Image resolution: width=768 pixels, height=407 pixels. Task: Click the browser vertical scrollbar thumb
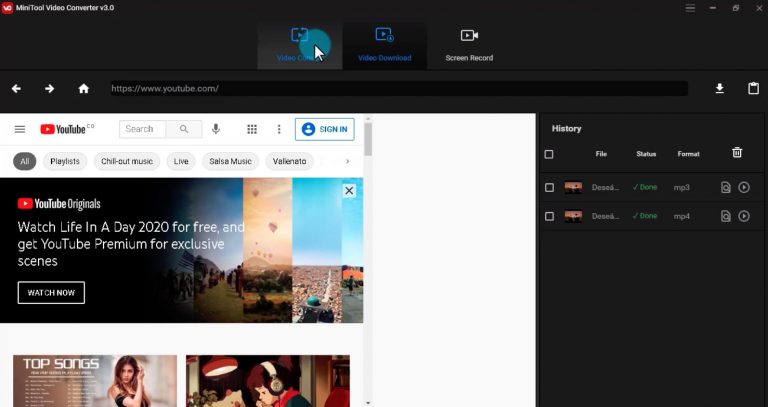point(368,138)
